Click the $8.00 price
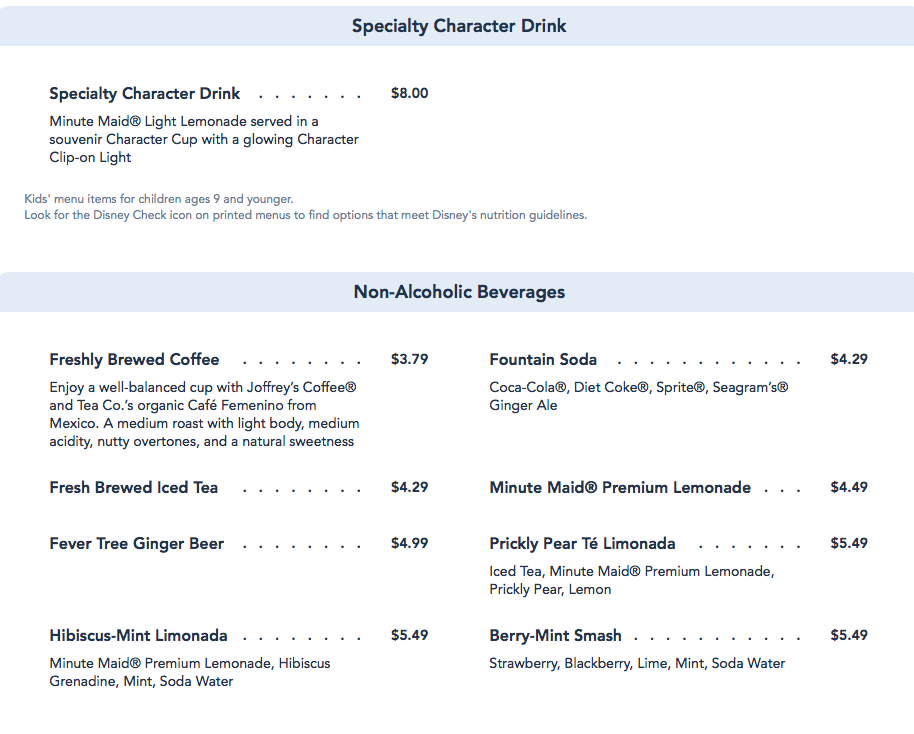914x734 pixels. (409, 93)
